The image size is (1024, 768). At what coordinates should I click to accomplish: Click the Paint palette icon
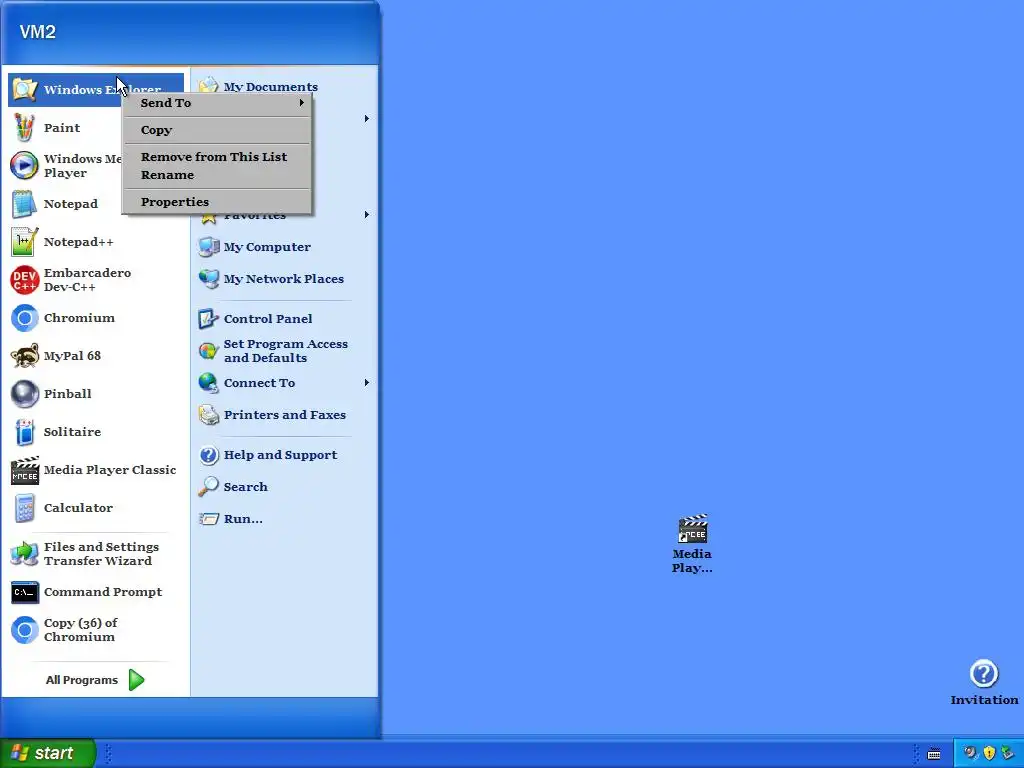[24, 128]
